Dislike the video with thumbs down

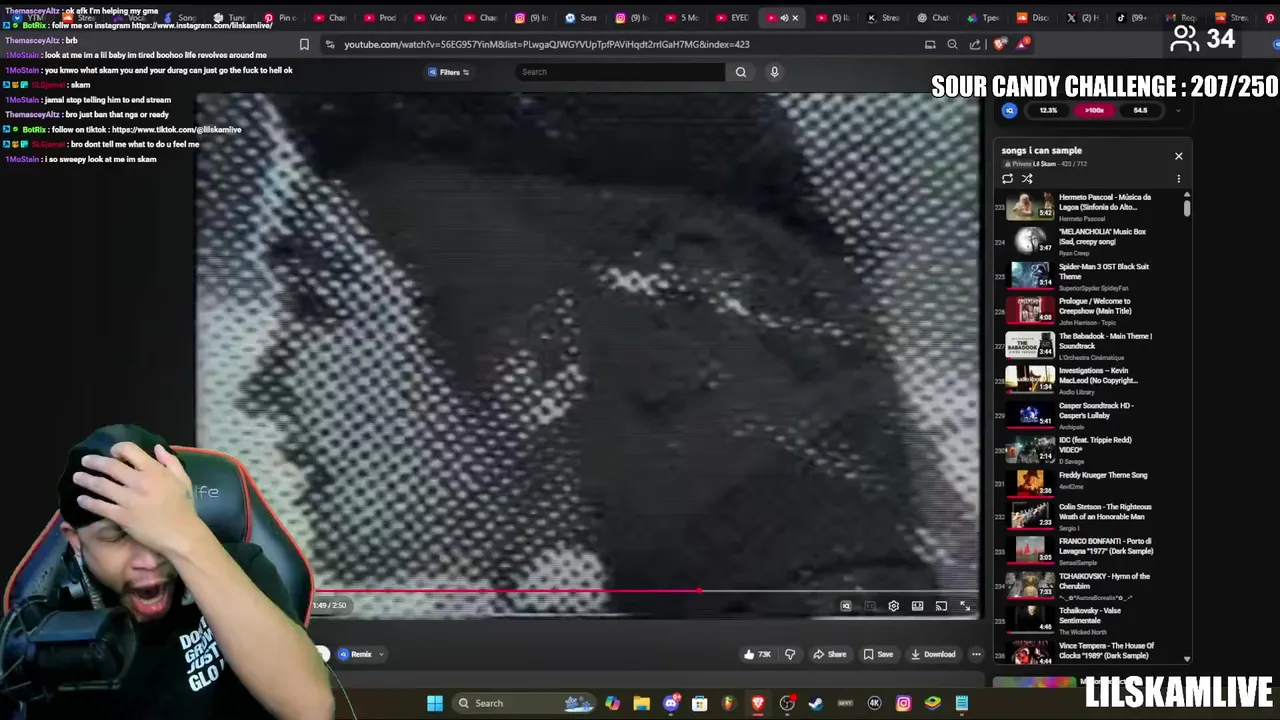[790, 654]
